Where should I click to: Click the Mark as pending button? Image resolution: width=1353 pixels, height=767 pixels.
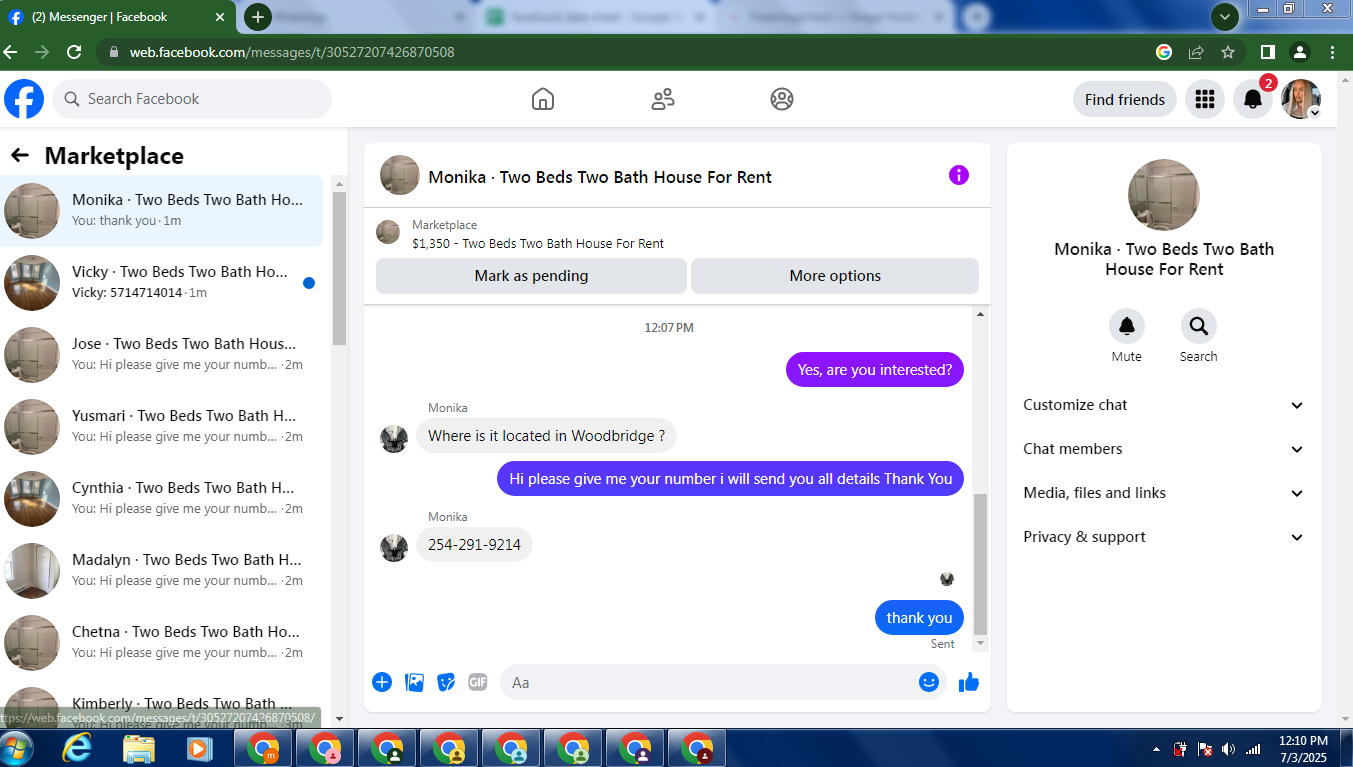pyautogui.click(x=531, y=276)
